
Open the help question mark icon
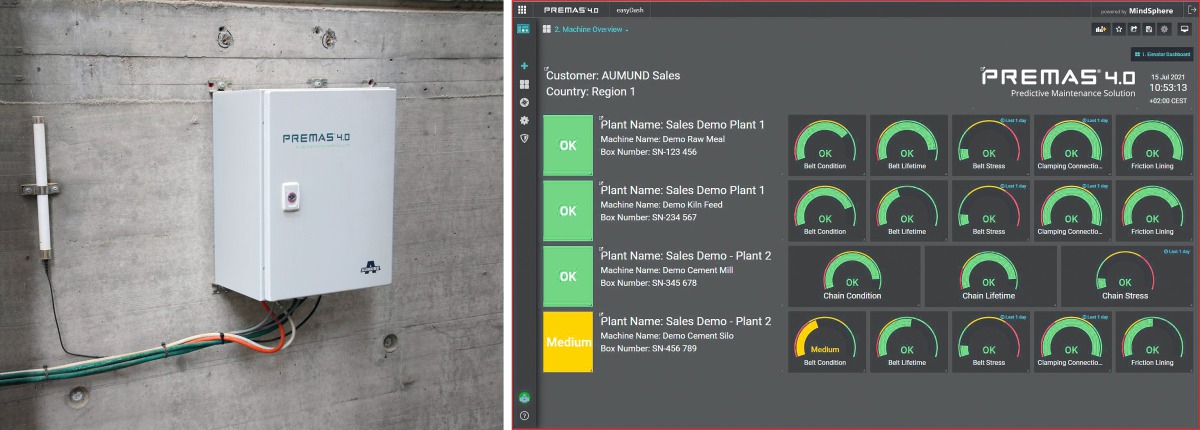click(524, 415)
